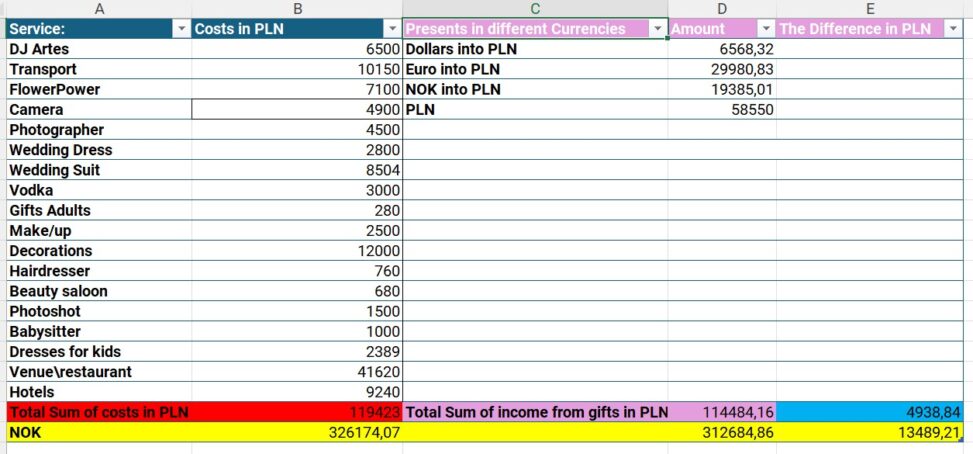The height and width of the screenshot is (454, 973).
Task: Click the yellow NOK label cell
Action: click(97, 432)
